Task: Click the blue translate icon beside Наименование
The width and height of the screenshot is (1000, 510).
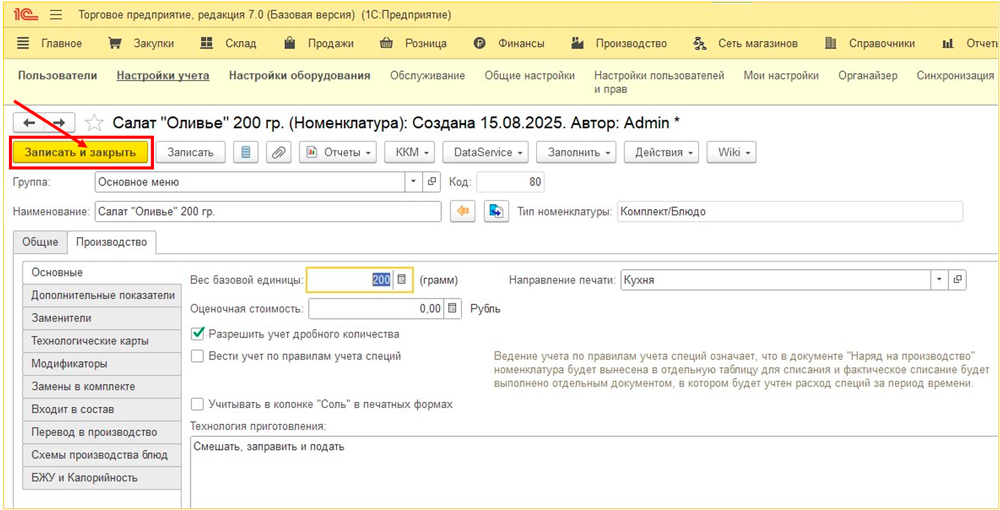Action: [x=496, y=212]
